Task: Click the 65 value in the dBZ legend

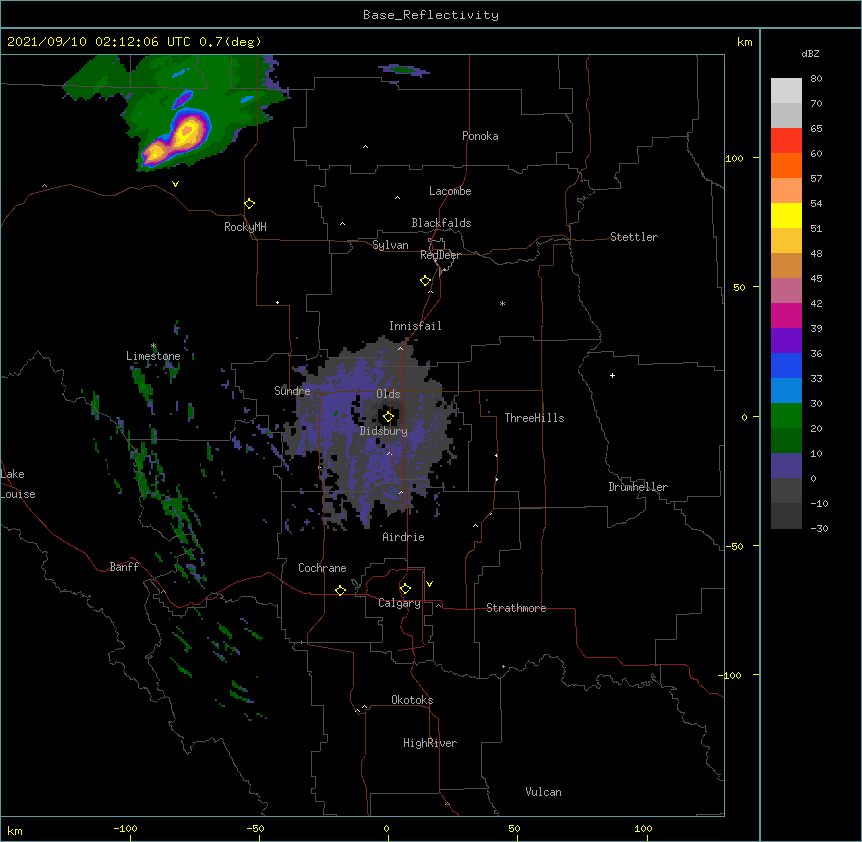Action: (x=816, y=129)
